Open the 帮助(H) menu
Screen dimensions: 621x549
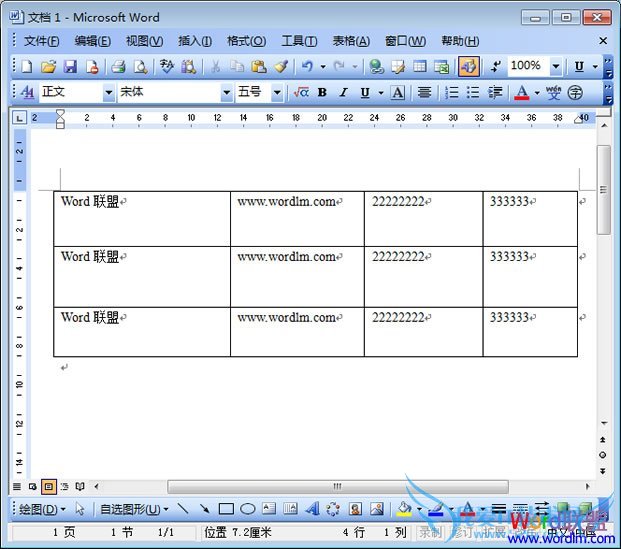[x=460, y=41]
